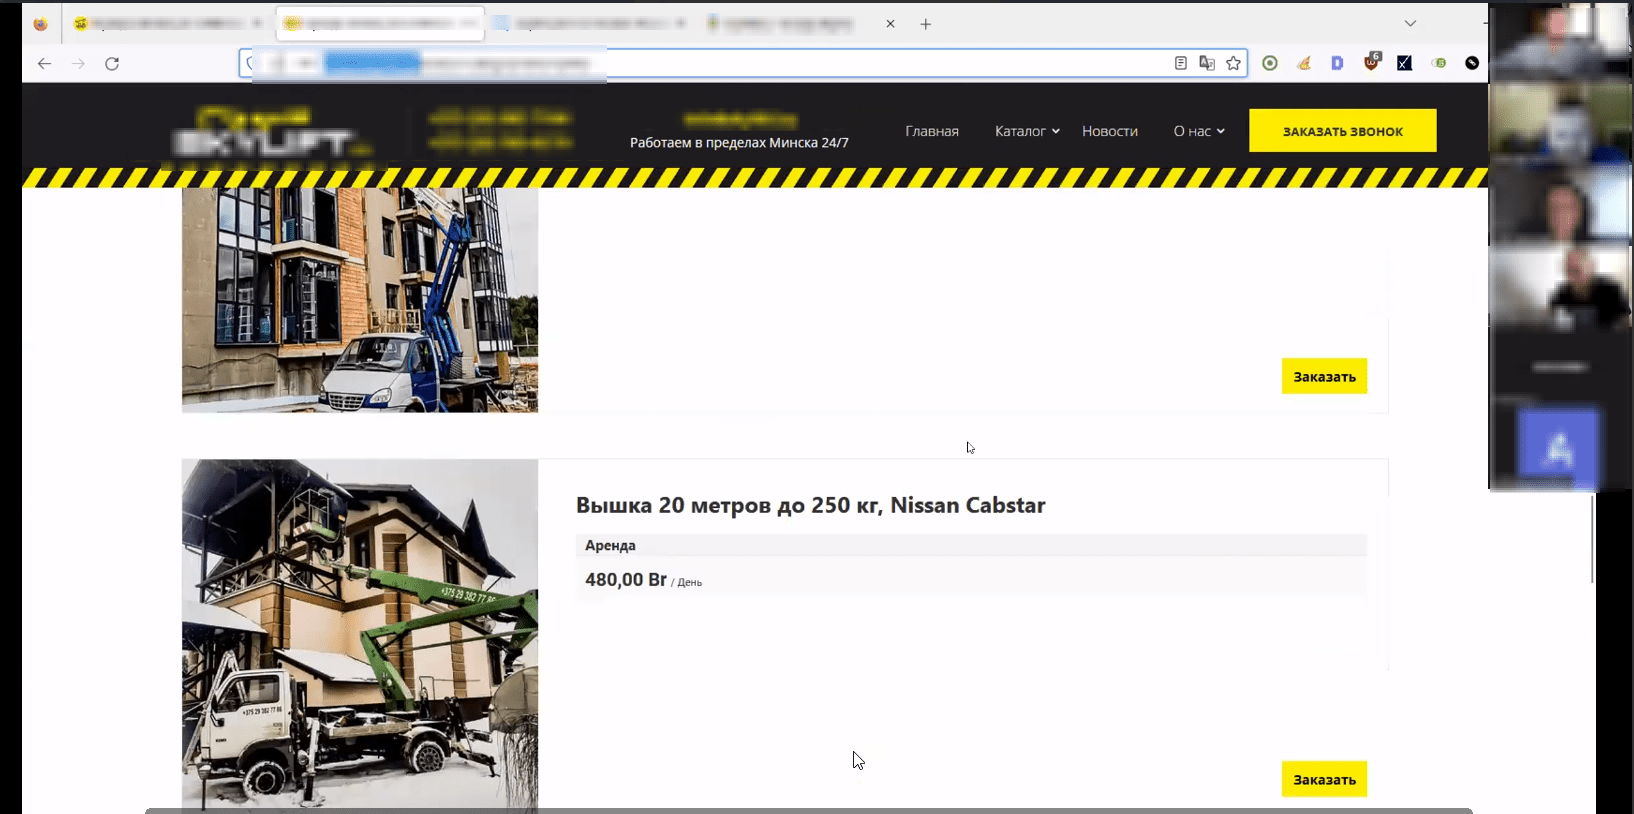Open the blue letter D extension
This screenshot has width=1634, height=814.
[x=1337, y=63]
